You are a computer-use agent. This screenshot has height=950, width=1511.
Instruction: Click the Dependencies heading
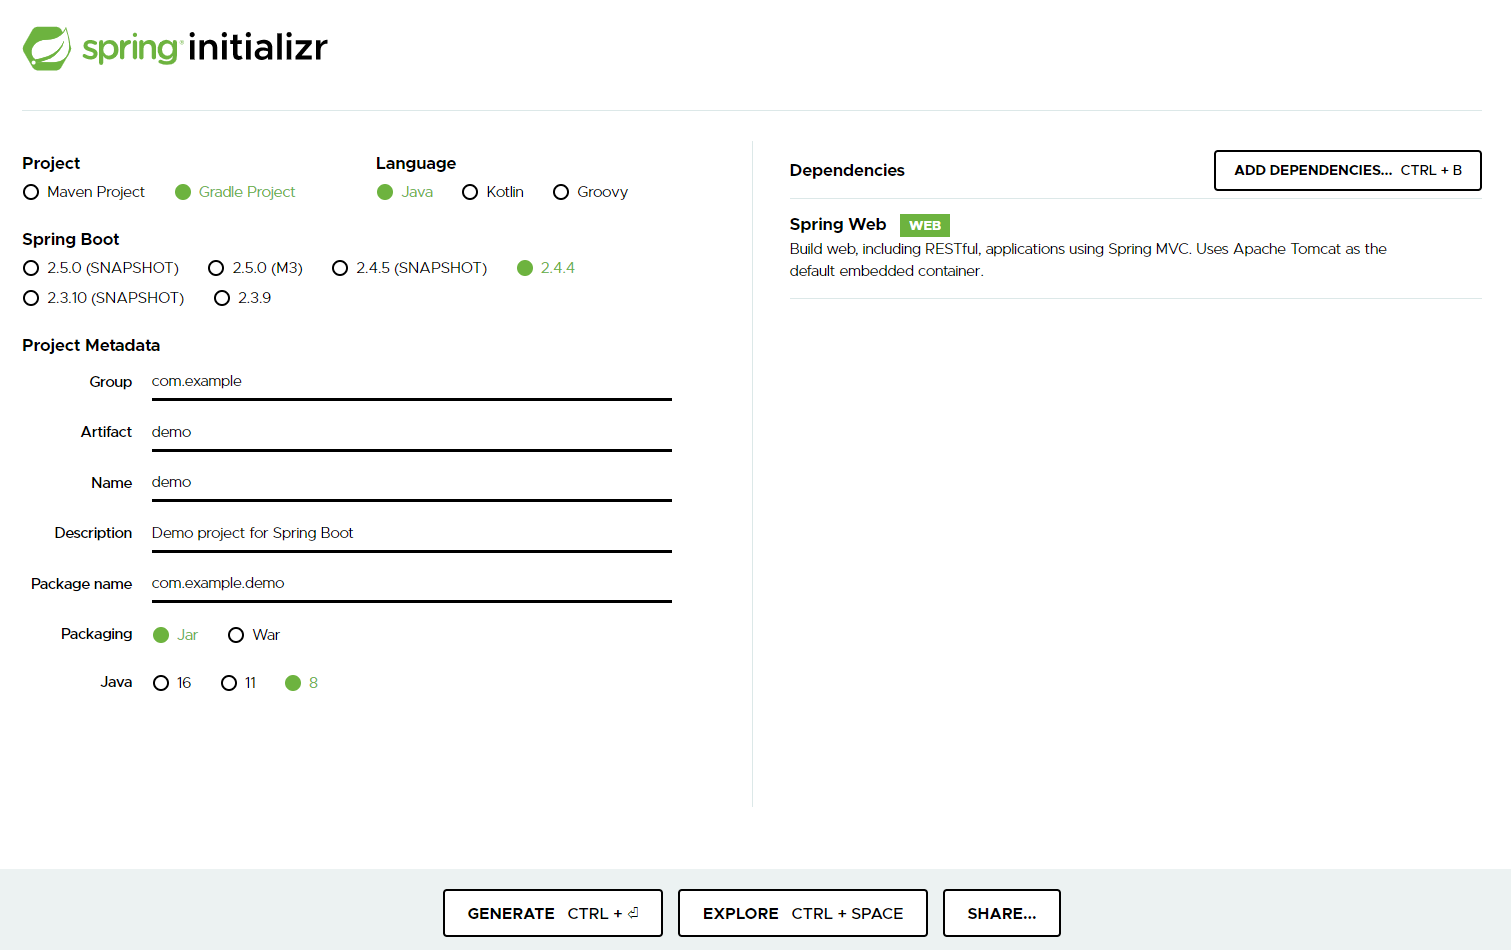847,171
